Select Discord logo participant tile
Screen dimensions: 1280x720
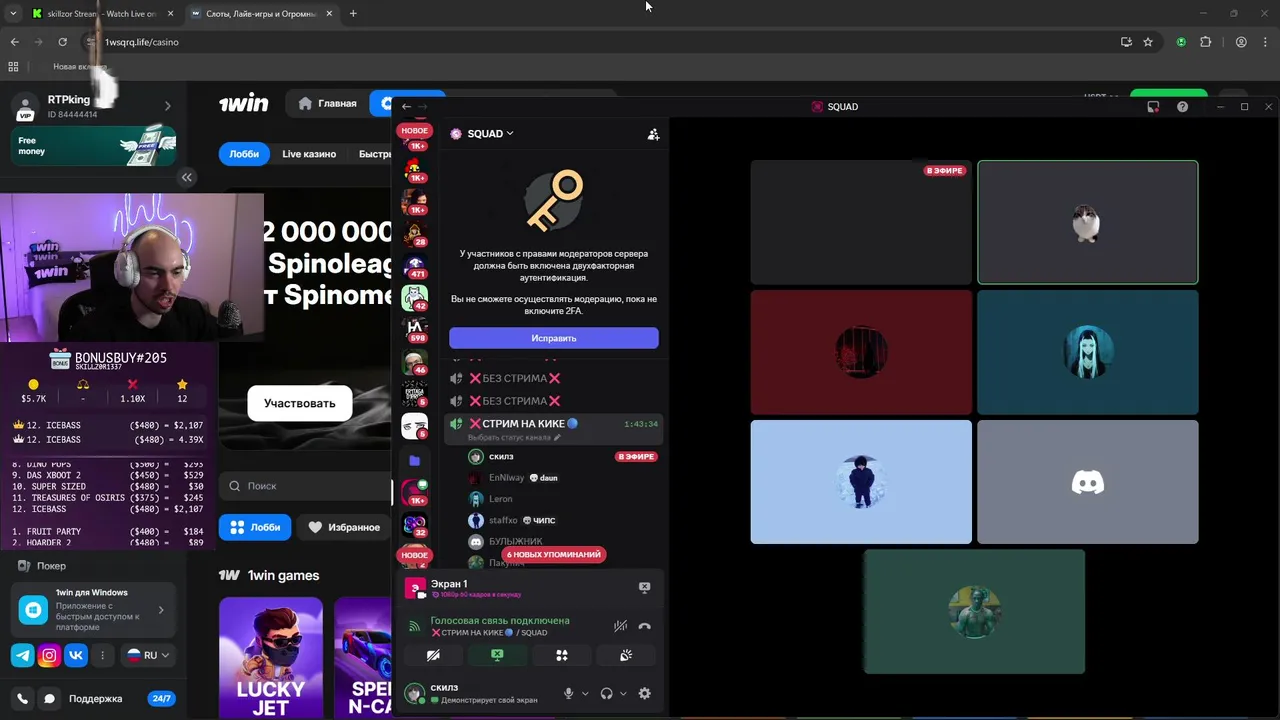pyautogui.click(x=1087, y=482)
